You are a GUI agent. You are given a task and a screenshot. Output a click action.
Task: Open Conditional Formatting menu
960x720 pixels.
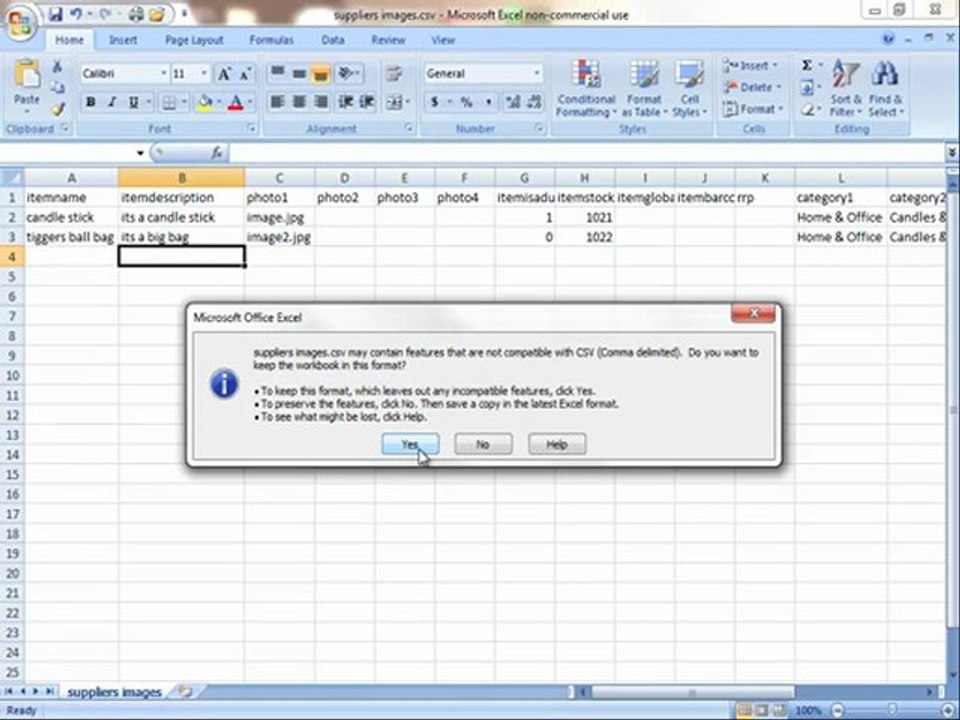pos(586,89)
